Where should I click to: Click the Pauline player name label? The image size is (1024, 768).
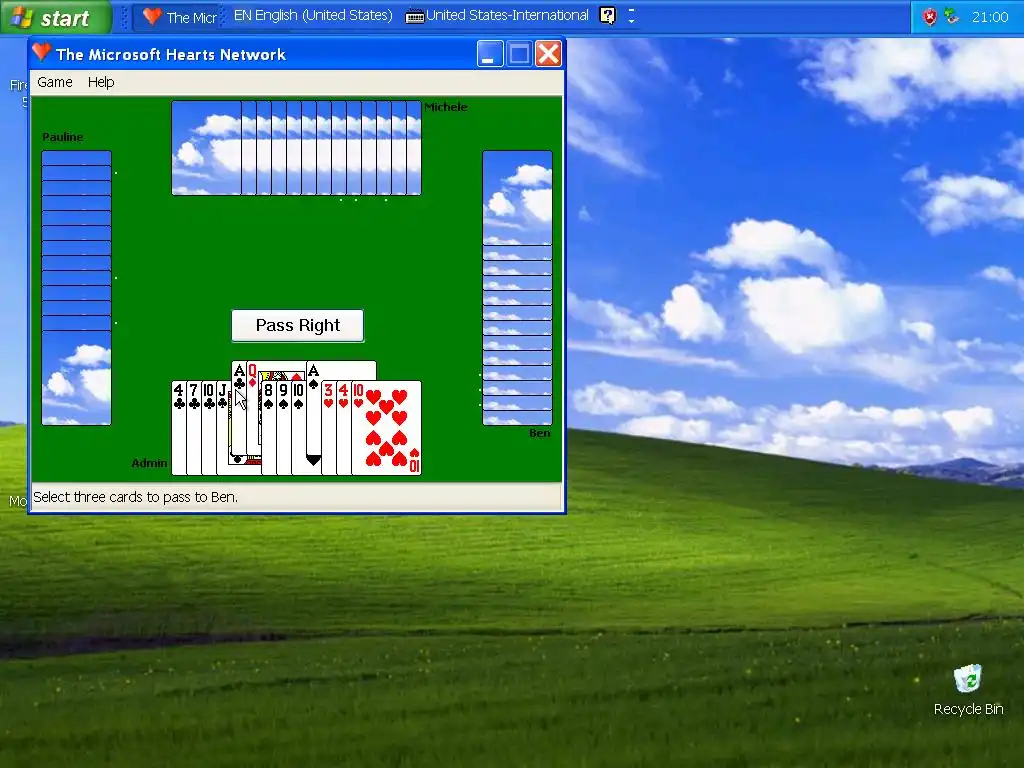(63, 137)
